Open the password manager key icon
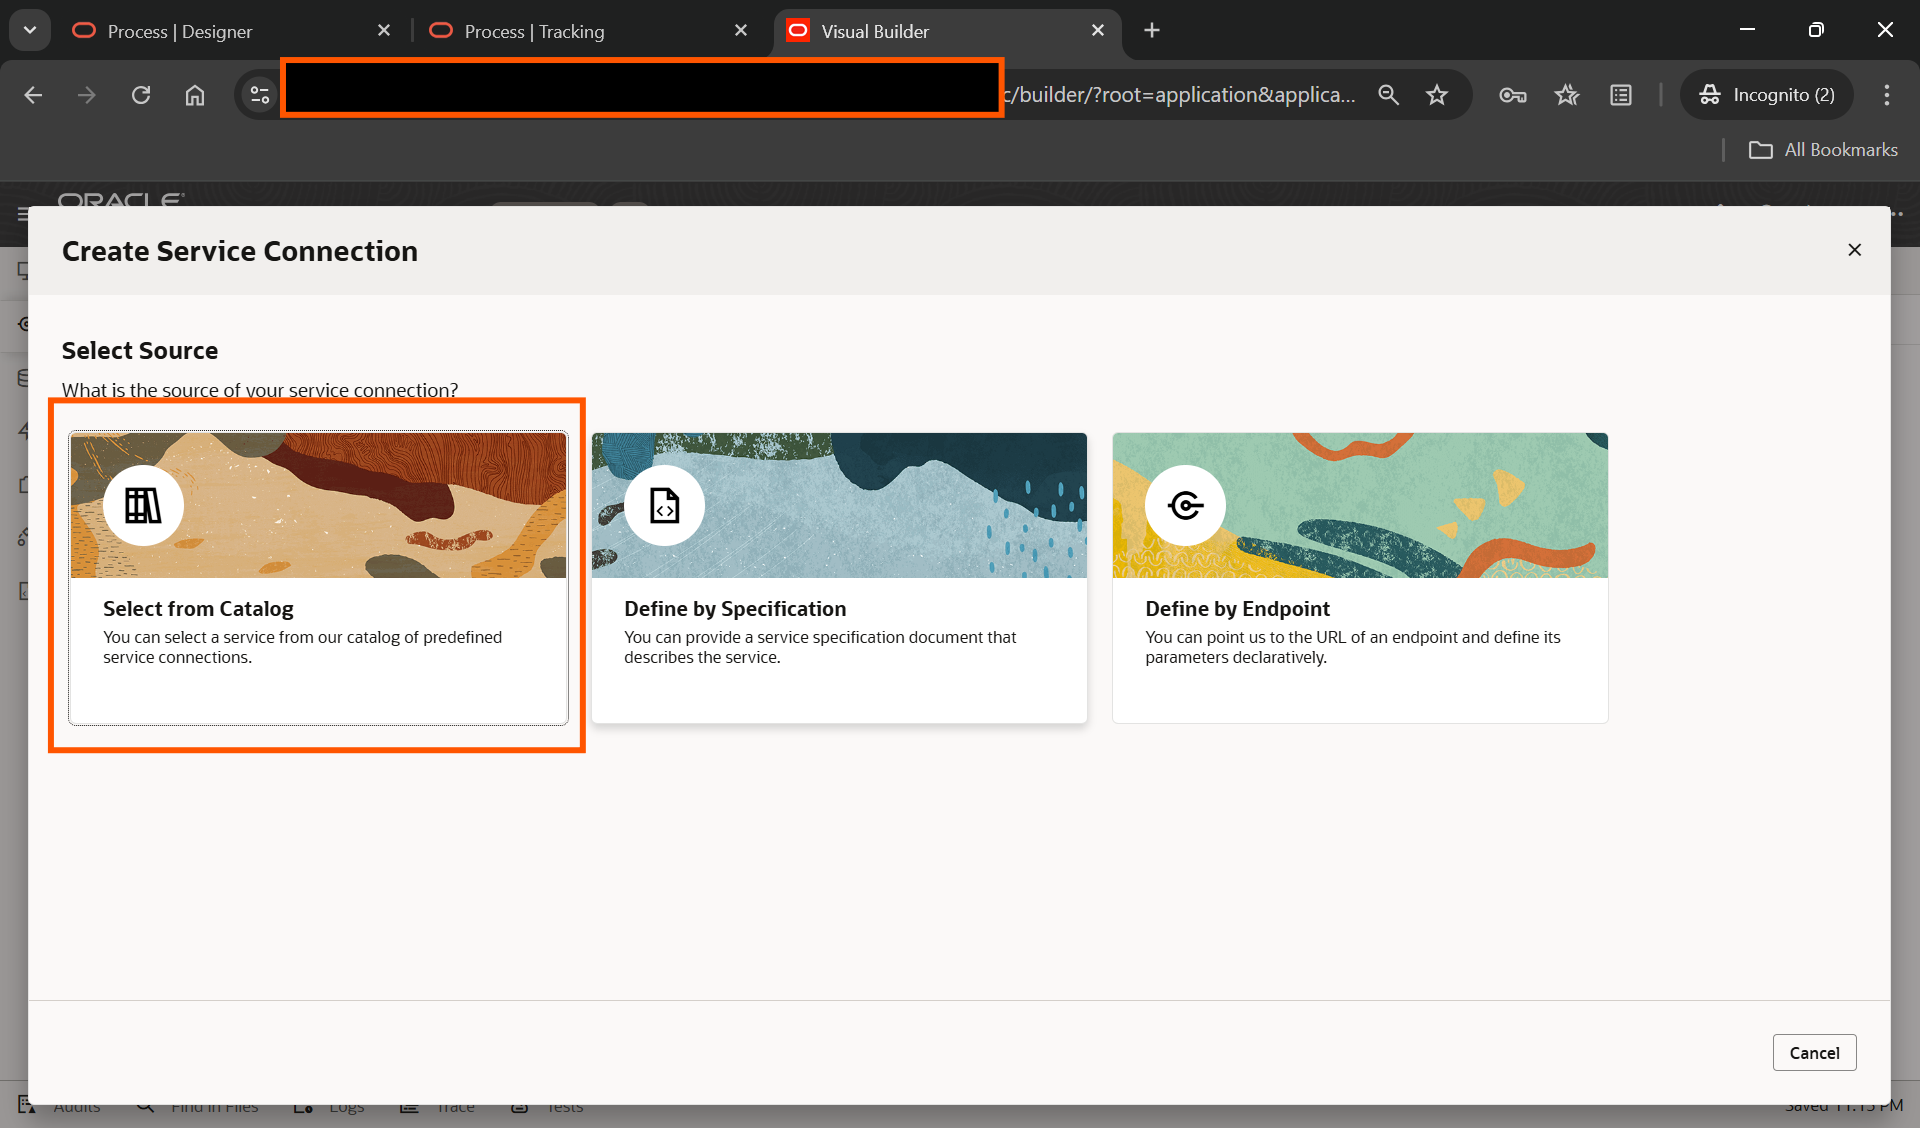Viewport: 1920px width, 1128px height. pyautogui.click(x=1512, y=95)
